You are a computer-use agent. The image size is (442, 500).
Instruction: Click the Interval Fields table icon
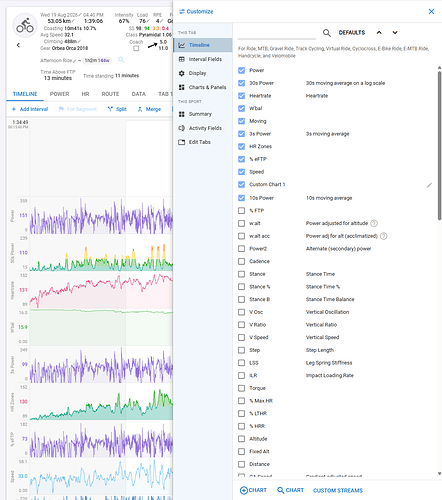pos(182,59)
